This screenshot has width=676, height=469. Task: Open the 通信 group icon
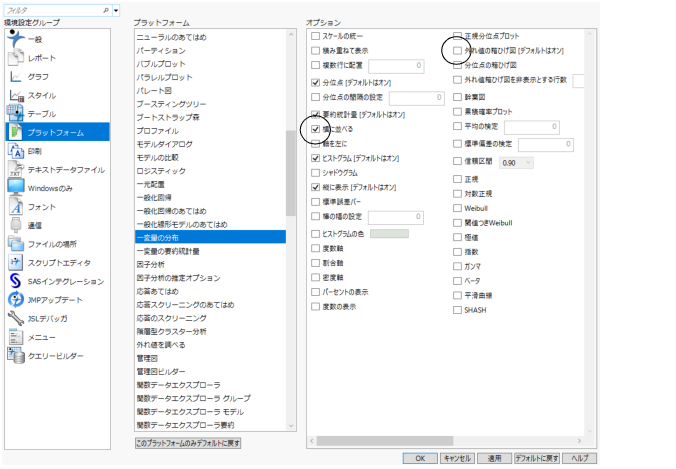[16, 225]
